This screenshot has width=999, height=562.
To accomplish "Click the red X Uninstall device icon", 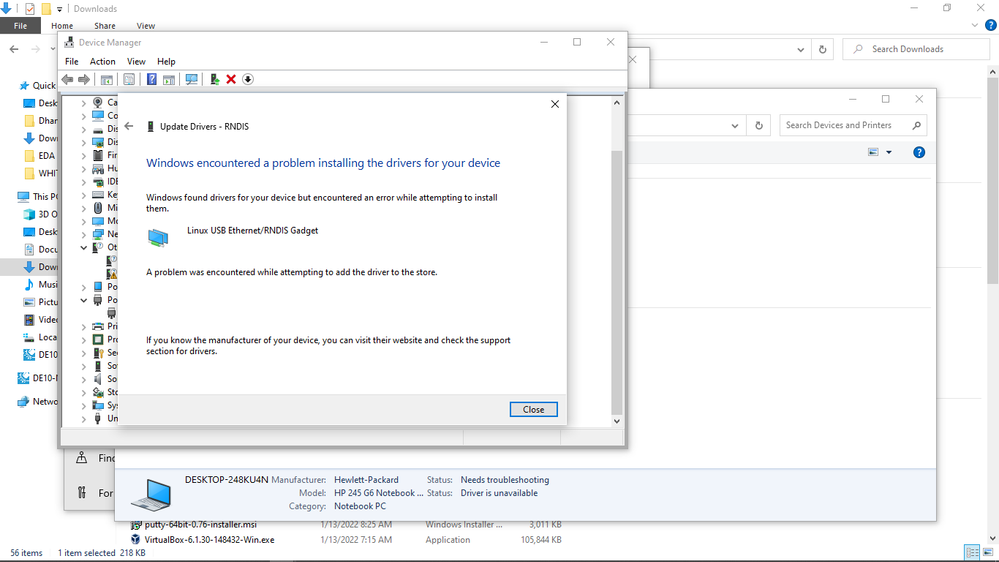I will coord(231,79).
